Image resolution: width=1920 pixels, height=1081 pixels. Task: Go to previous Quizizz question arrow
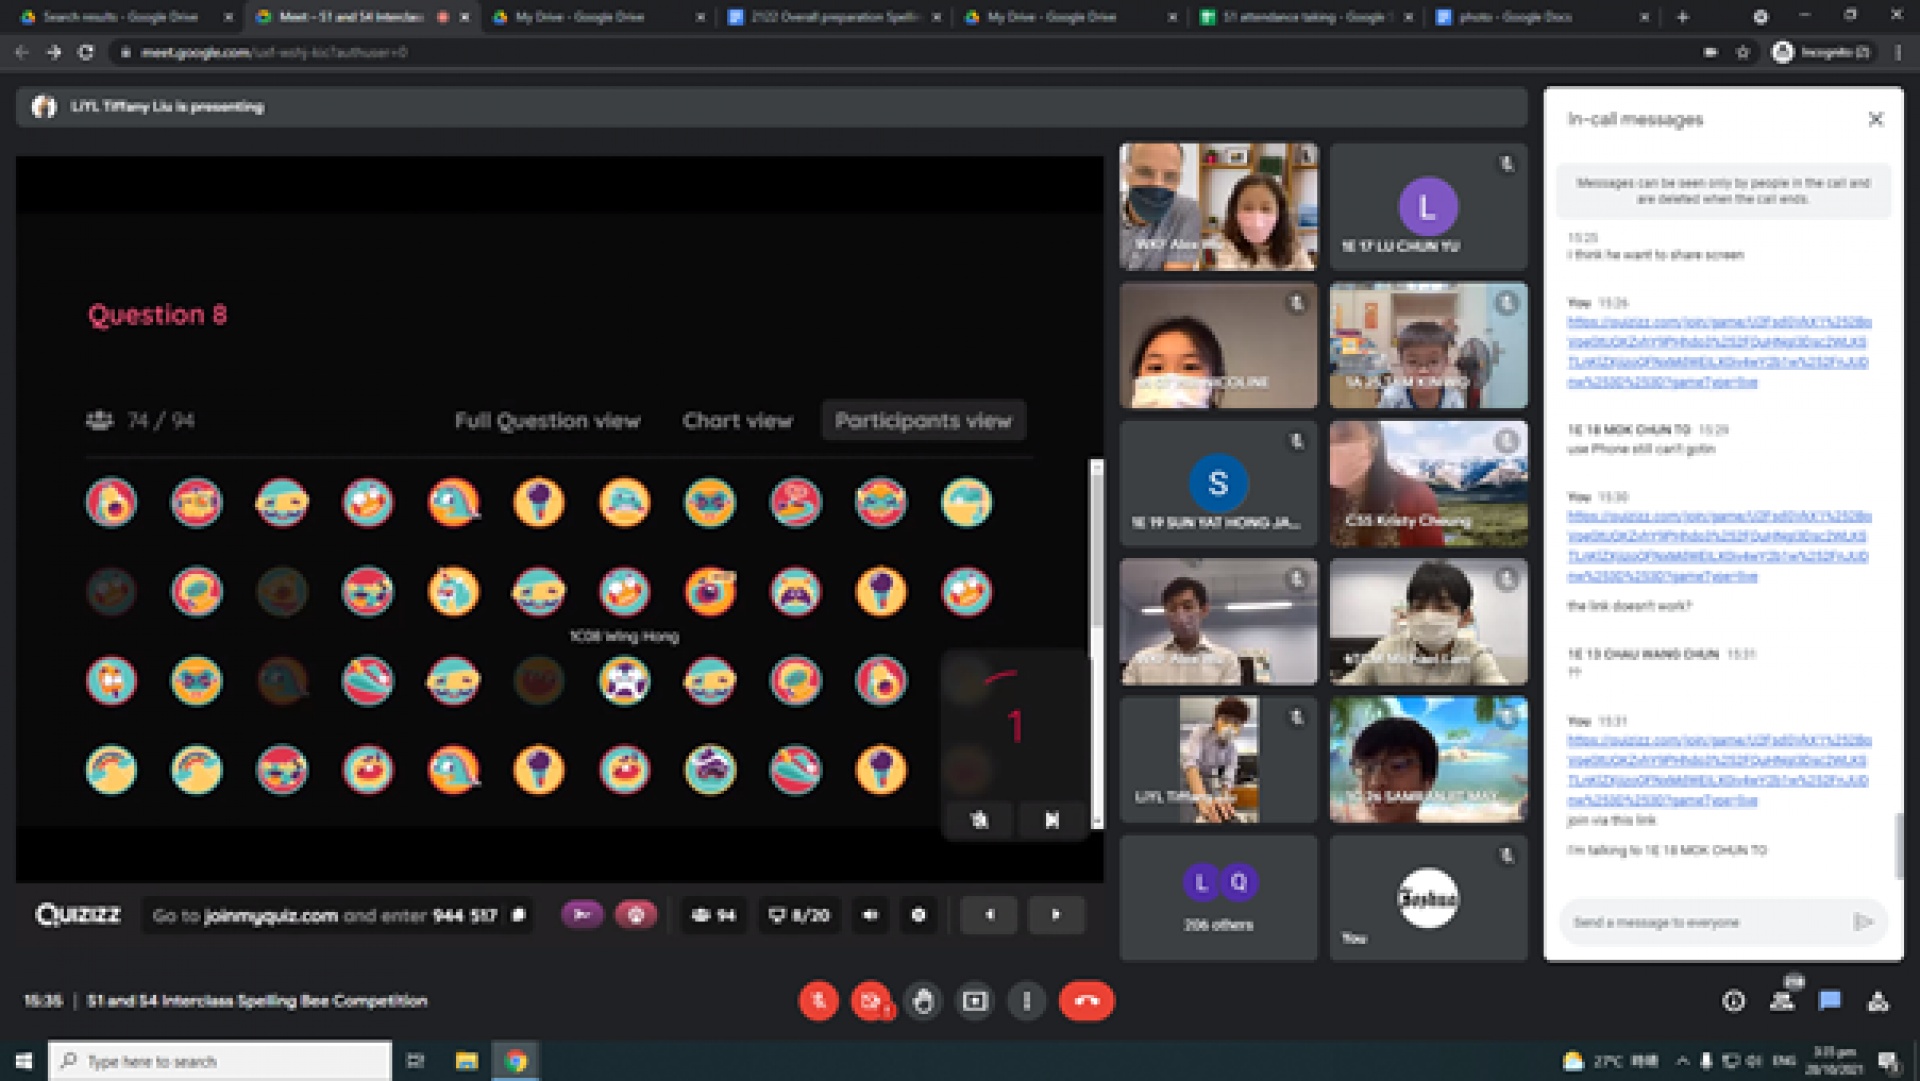(990, 915)
